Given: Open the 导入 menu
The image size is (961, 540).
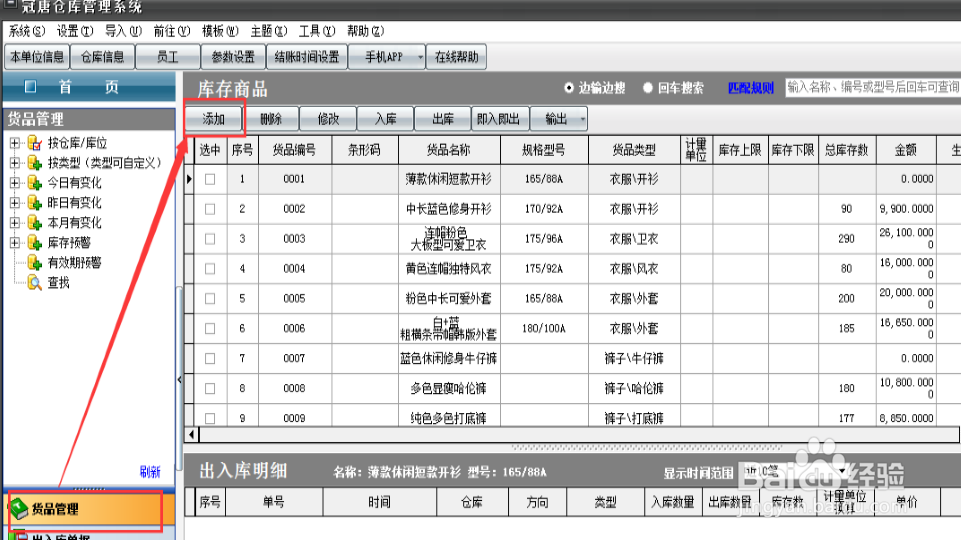Looking at the screenshot, I should [x=123, y=31].
